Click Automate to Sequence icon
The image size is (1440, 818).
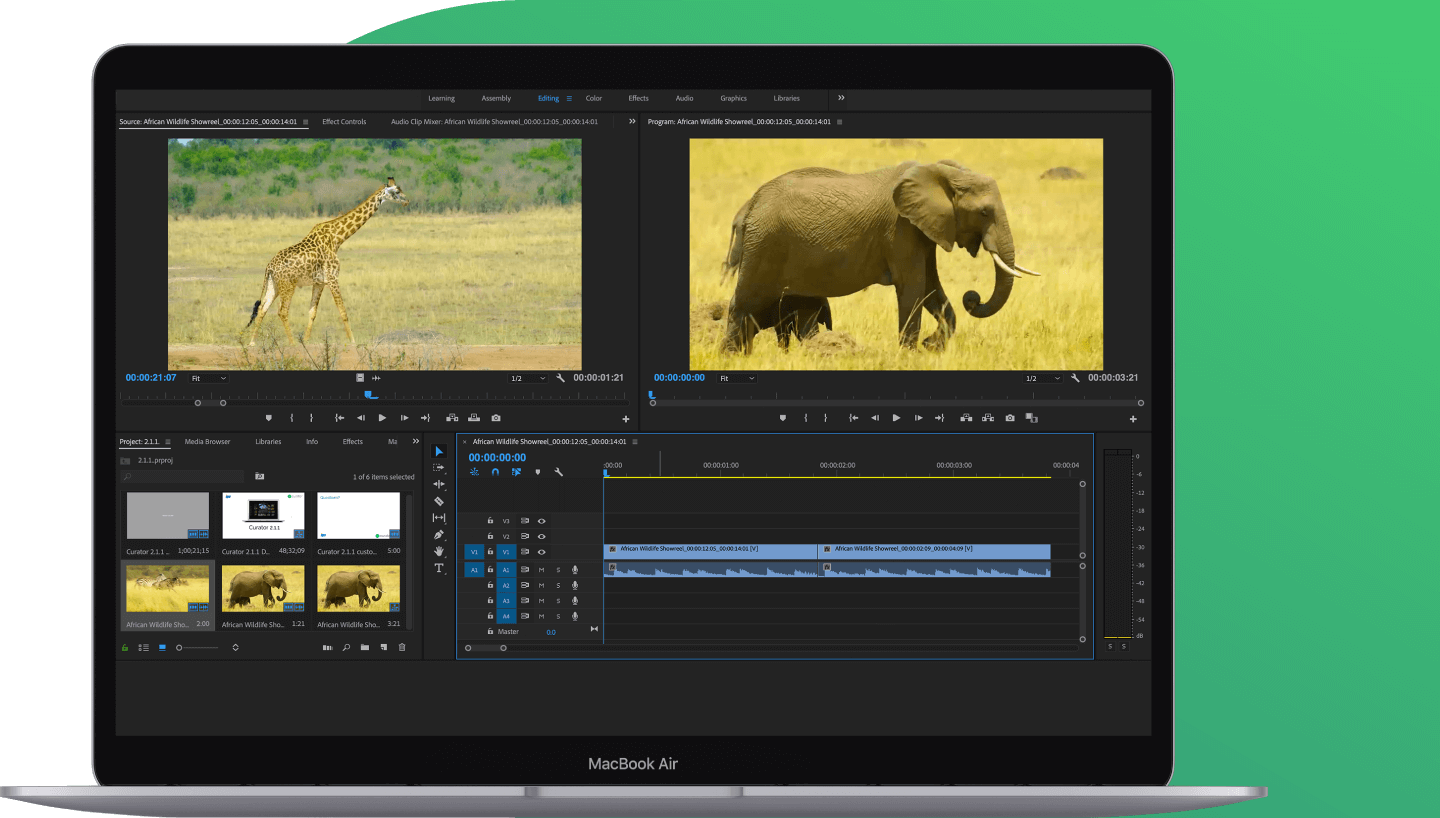point(327,648)
